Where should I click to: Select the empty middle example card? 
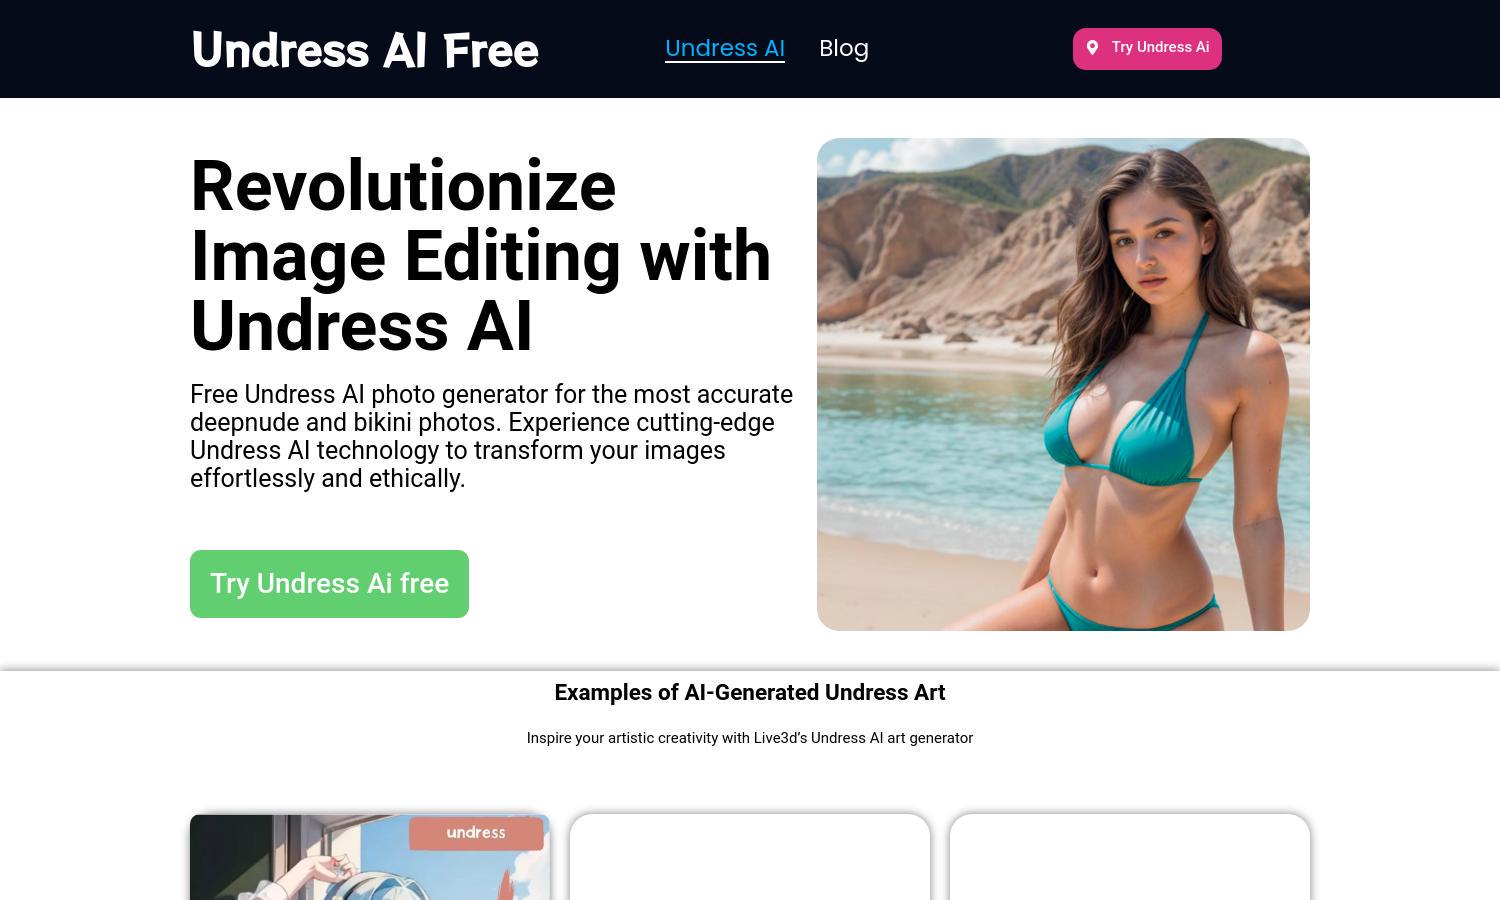click(750, 857)
